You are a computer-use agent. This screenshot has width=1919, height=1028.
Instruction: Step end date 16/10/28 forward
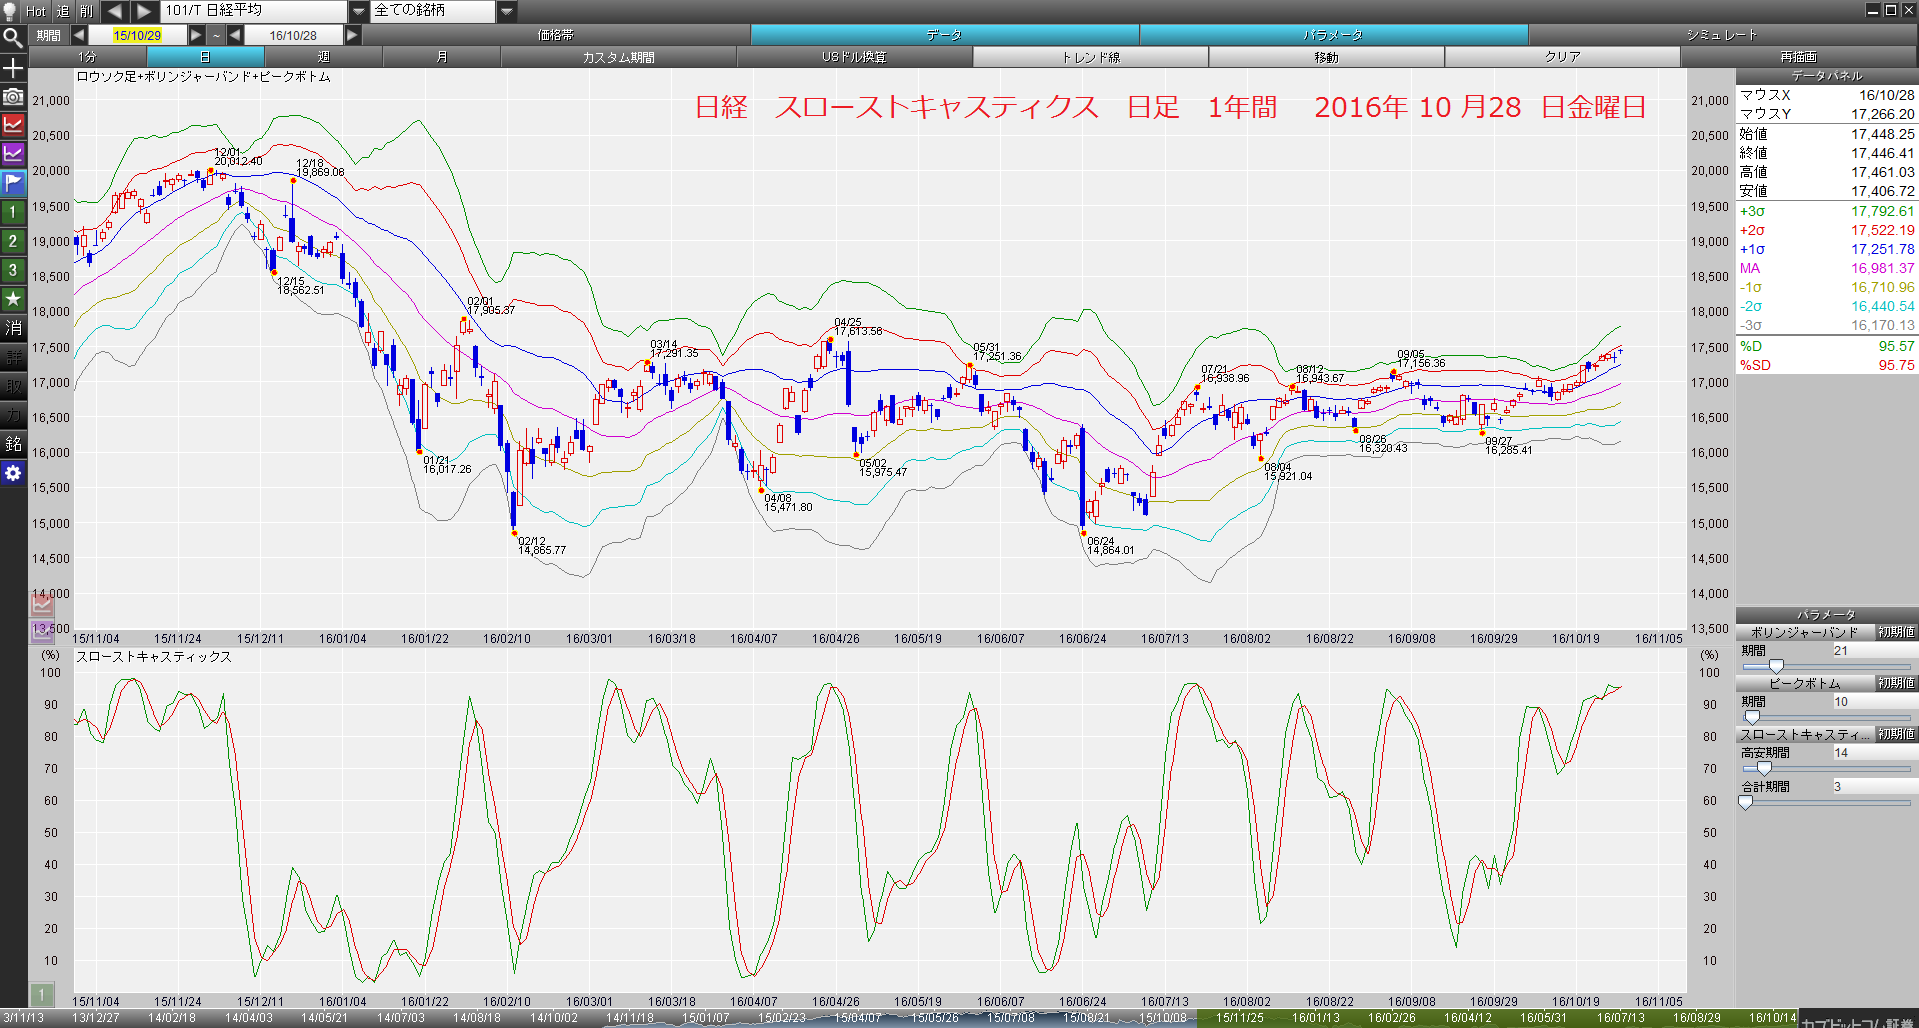coord(352,35)
